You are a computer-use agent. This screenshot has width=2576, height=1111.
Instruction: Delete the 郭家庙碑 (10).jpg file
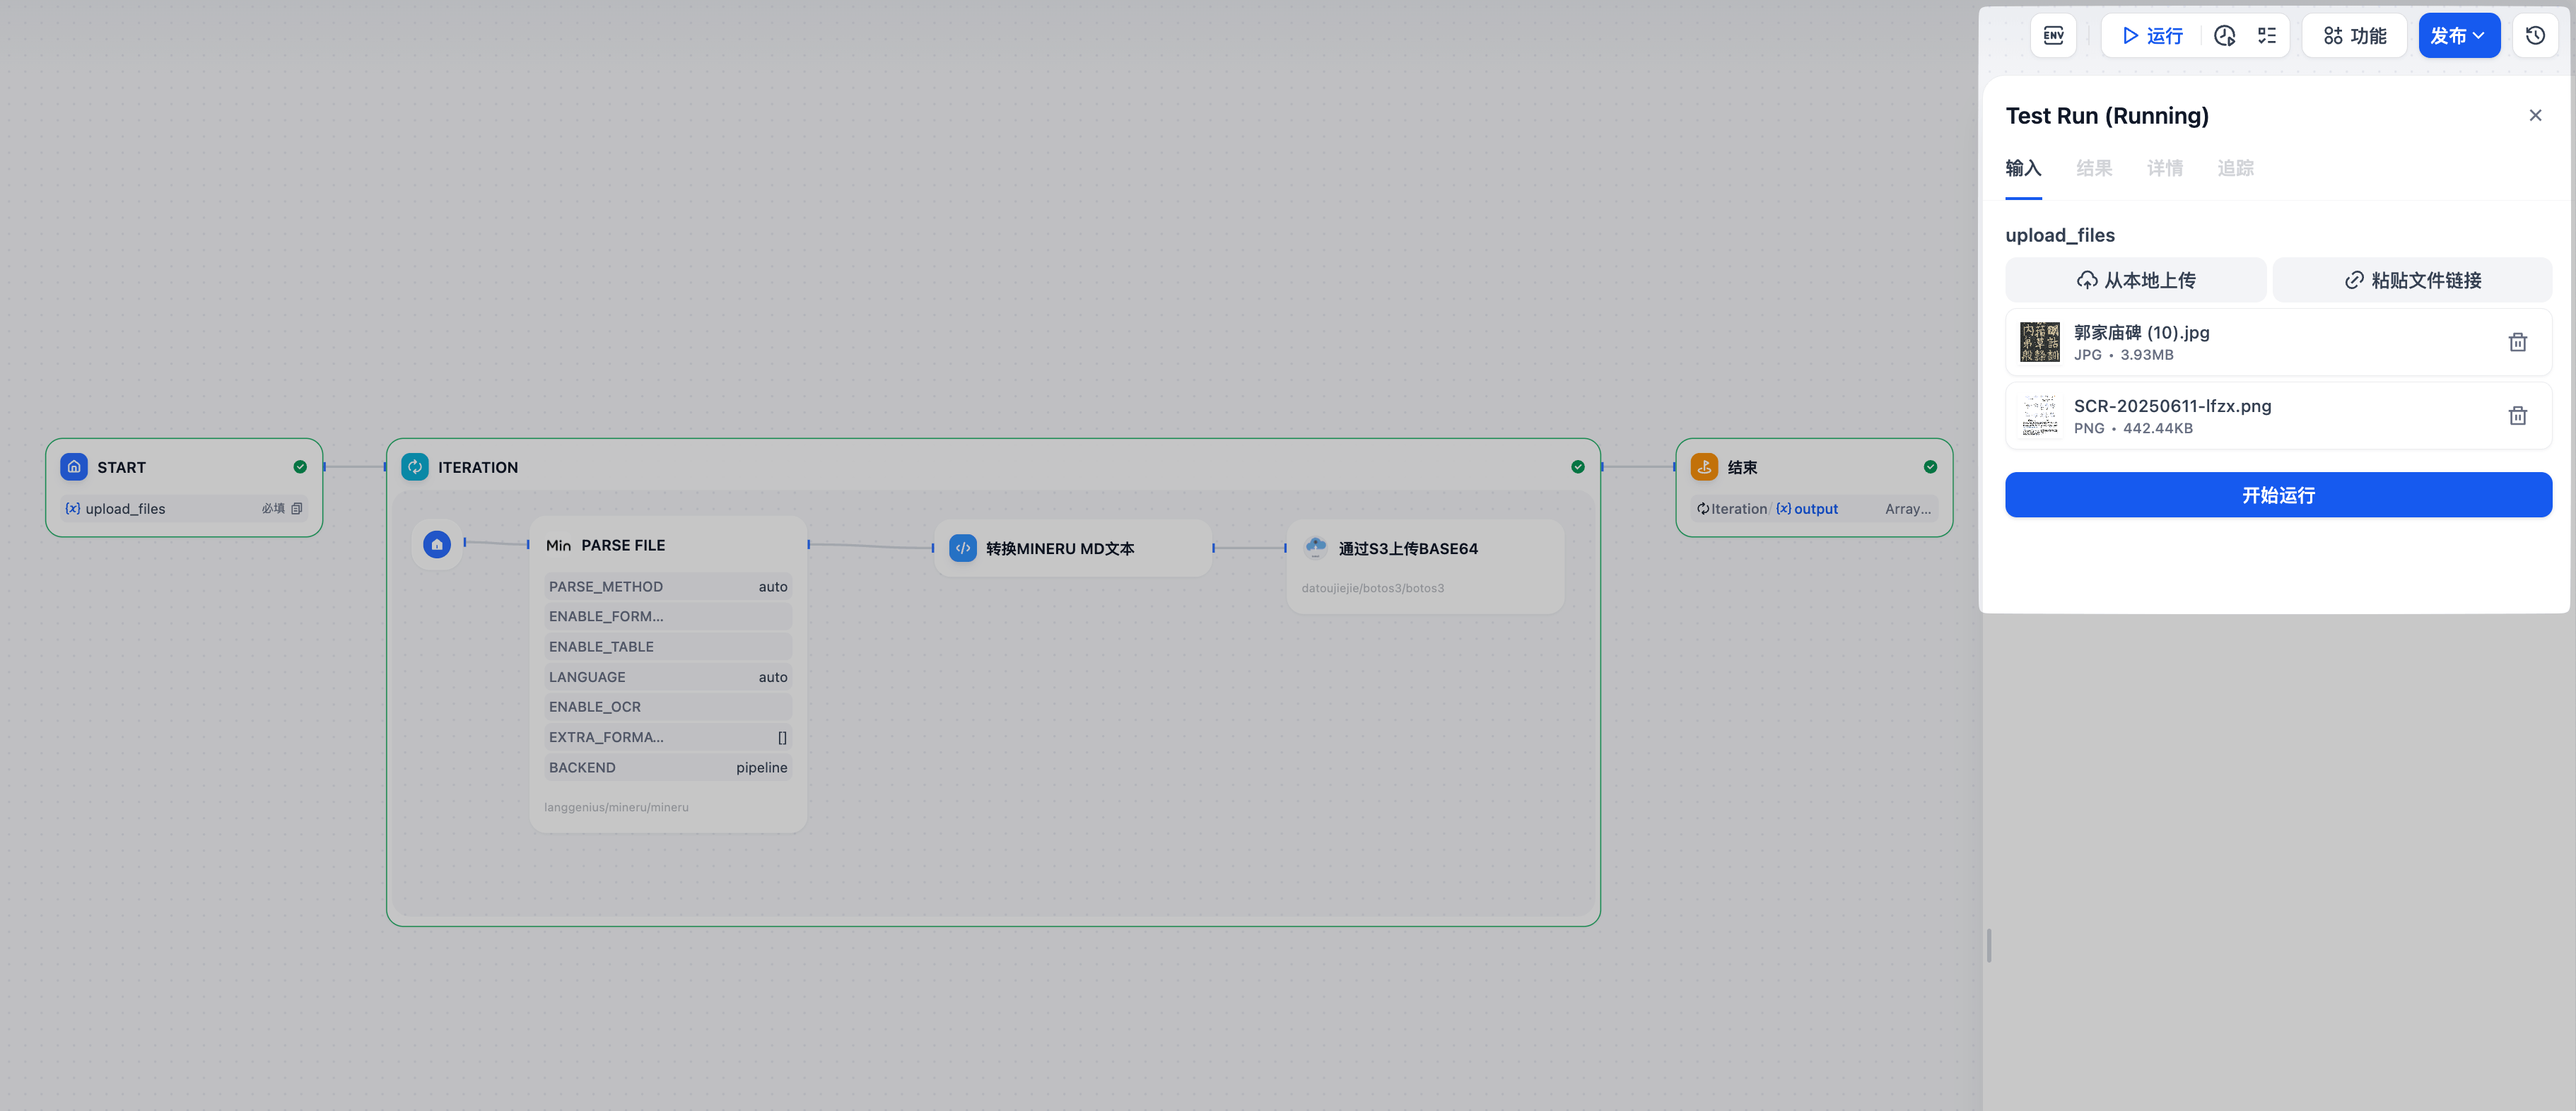(x=2517, y=343)
